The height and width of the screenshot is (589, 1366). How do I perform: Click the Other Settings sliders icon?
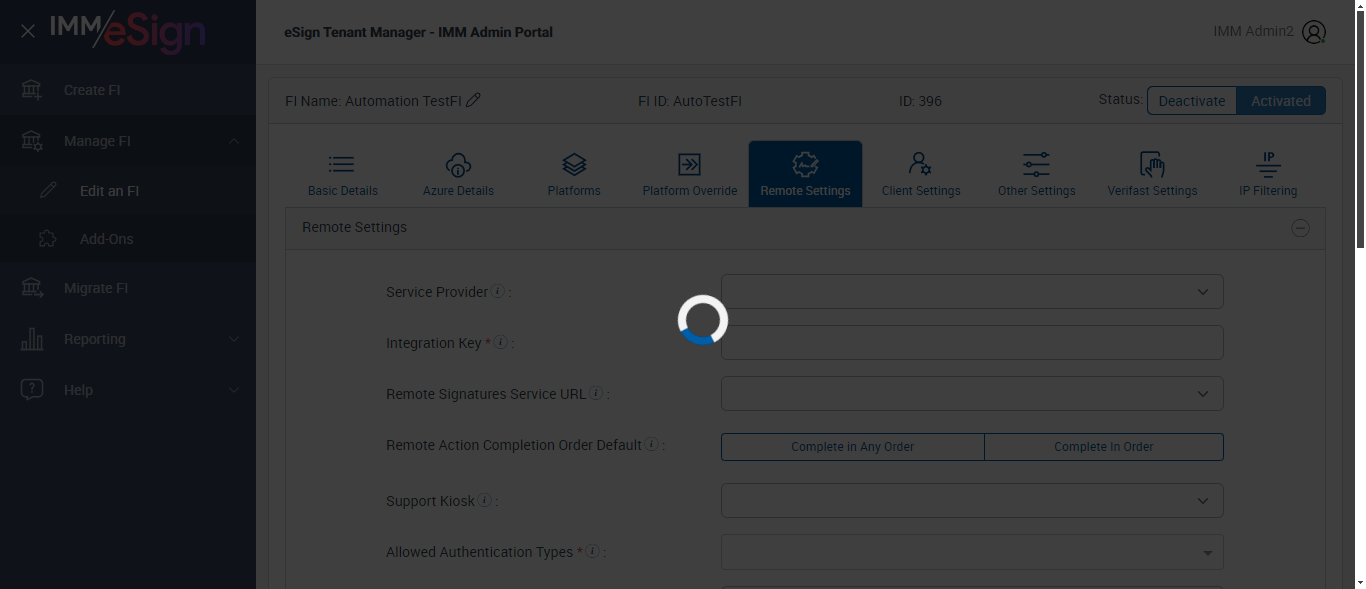[1036, 164]
